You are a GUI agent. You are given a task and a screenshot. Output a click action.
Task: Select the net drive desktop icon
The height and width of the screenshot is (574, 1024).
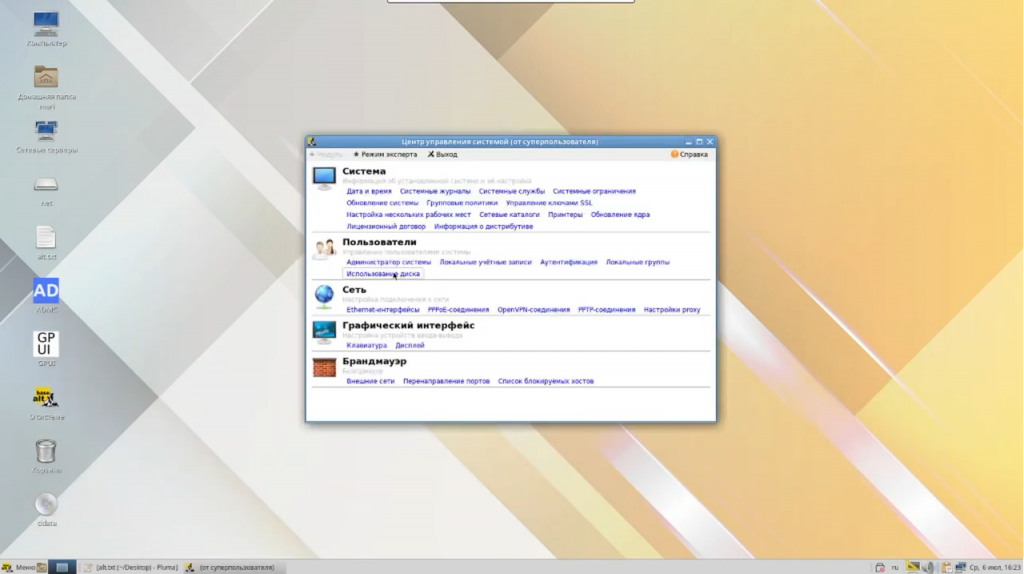(x=46, y=185)
